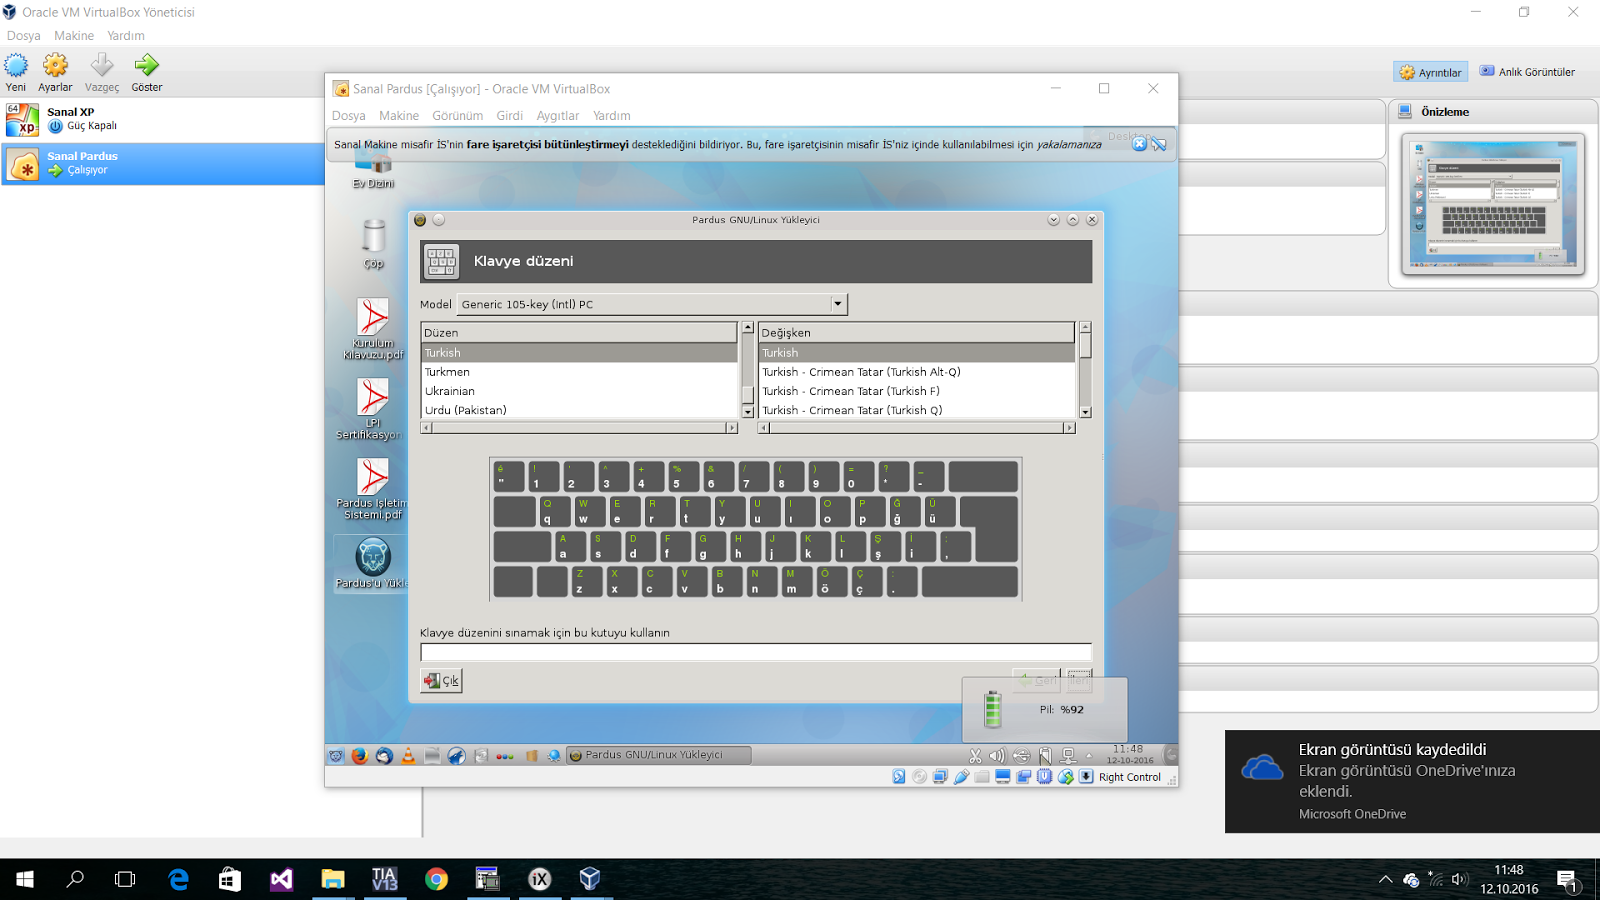1600x900 pixels.
Task: Click the Düzen list vertical scrollbar down arrow
Action: click(x=747, y=412)
